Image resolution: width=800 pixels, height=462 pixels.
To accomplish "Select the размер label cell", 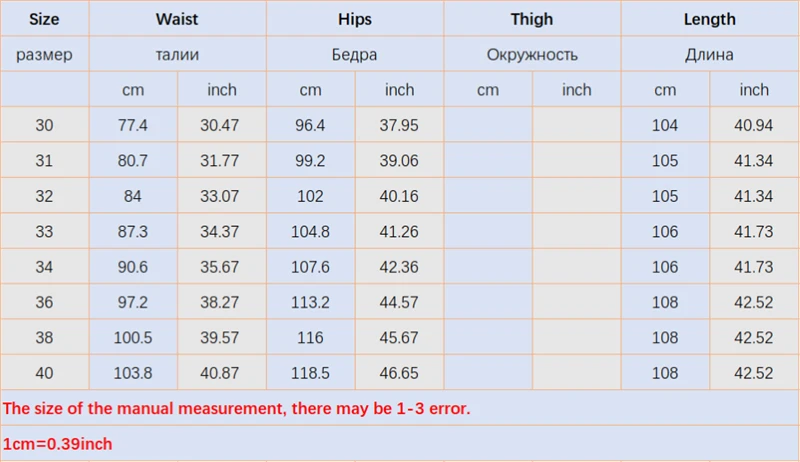I will click(x=44, y=54).
